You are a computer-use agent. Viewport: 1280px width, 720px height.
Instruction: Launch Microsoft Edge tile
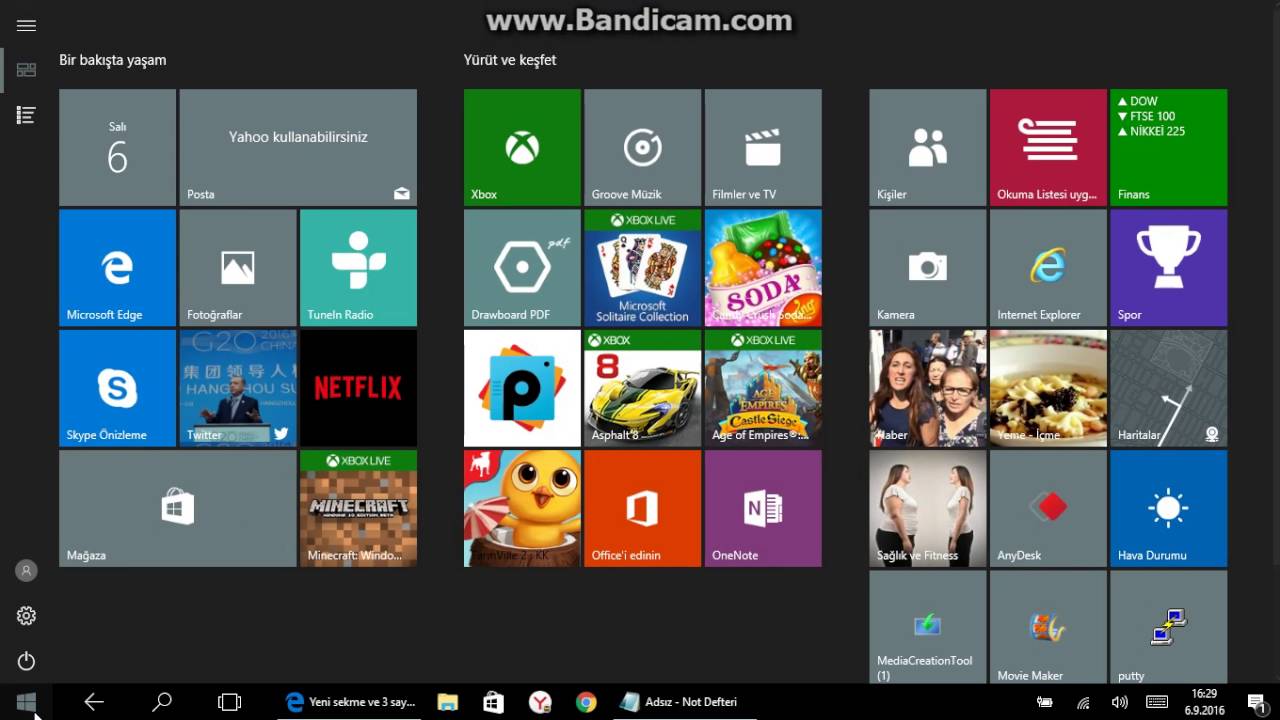[117, 267]
